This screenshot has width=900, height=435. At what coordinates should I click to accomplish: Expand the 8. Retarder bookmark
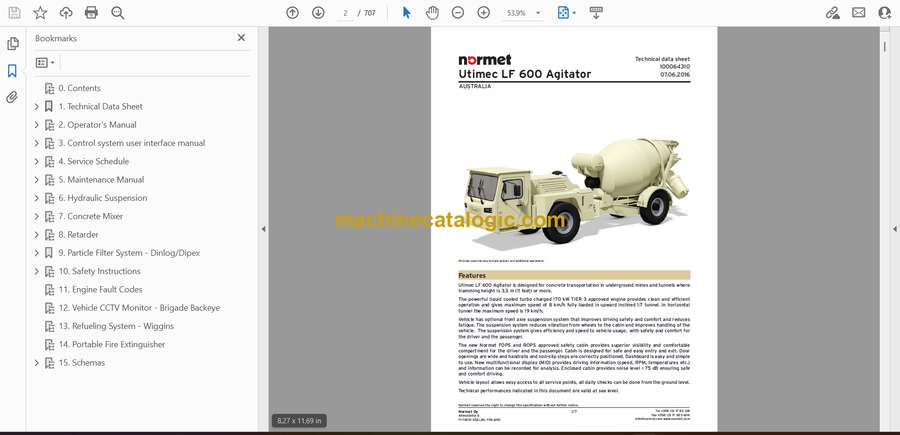(37, 235)
